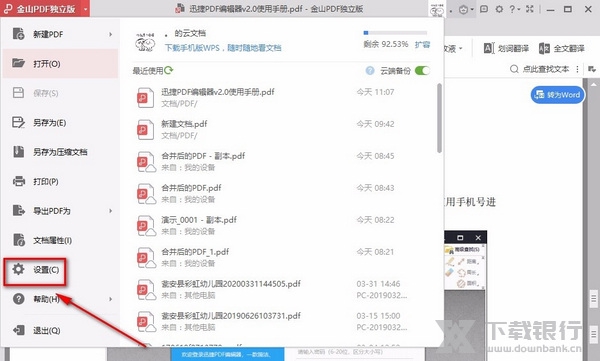Viewport: 600px width, 361px height.
Task: Click the magnifier icon beside 点此查找文本
Action: click(x=514, y=69)
